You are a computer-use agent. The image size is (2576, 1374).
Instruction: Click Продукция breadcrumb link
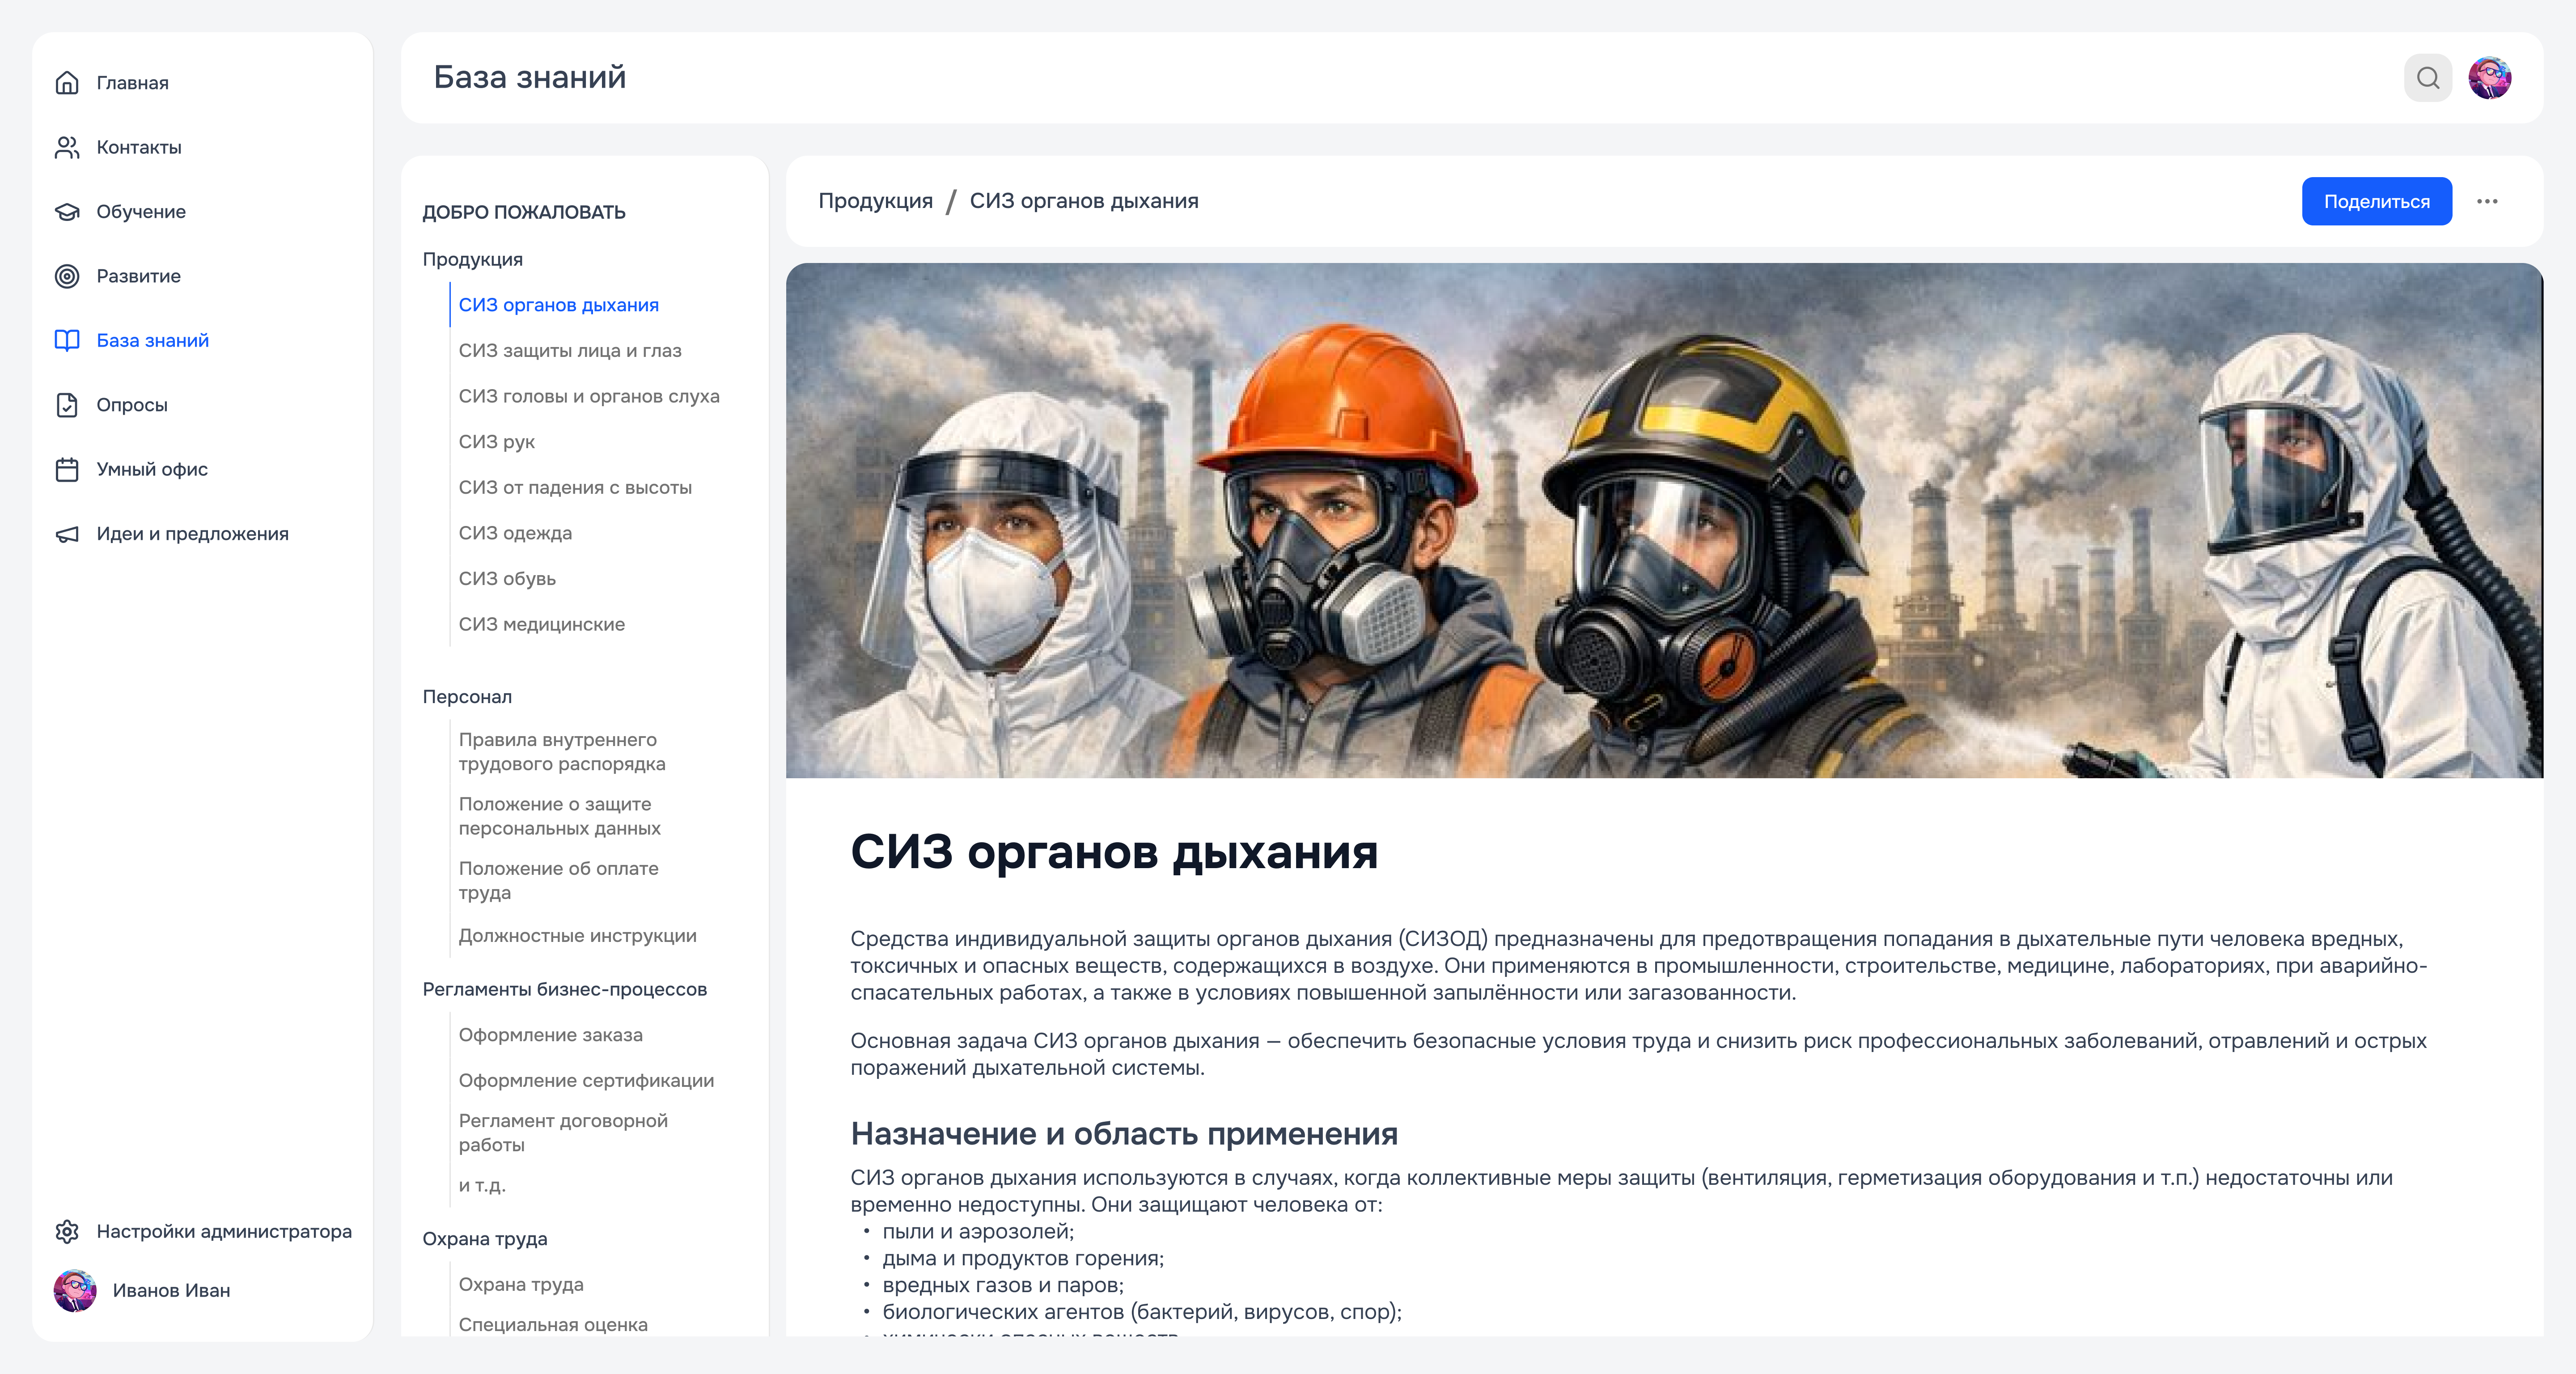click(875, 201)
